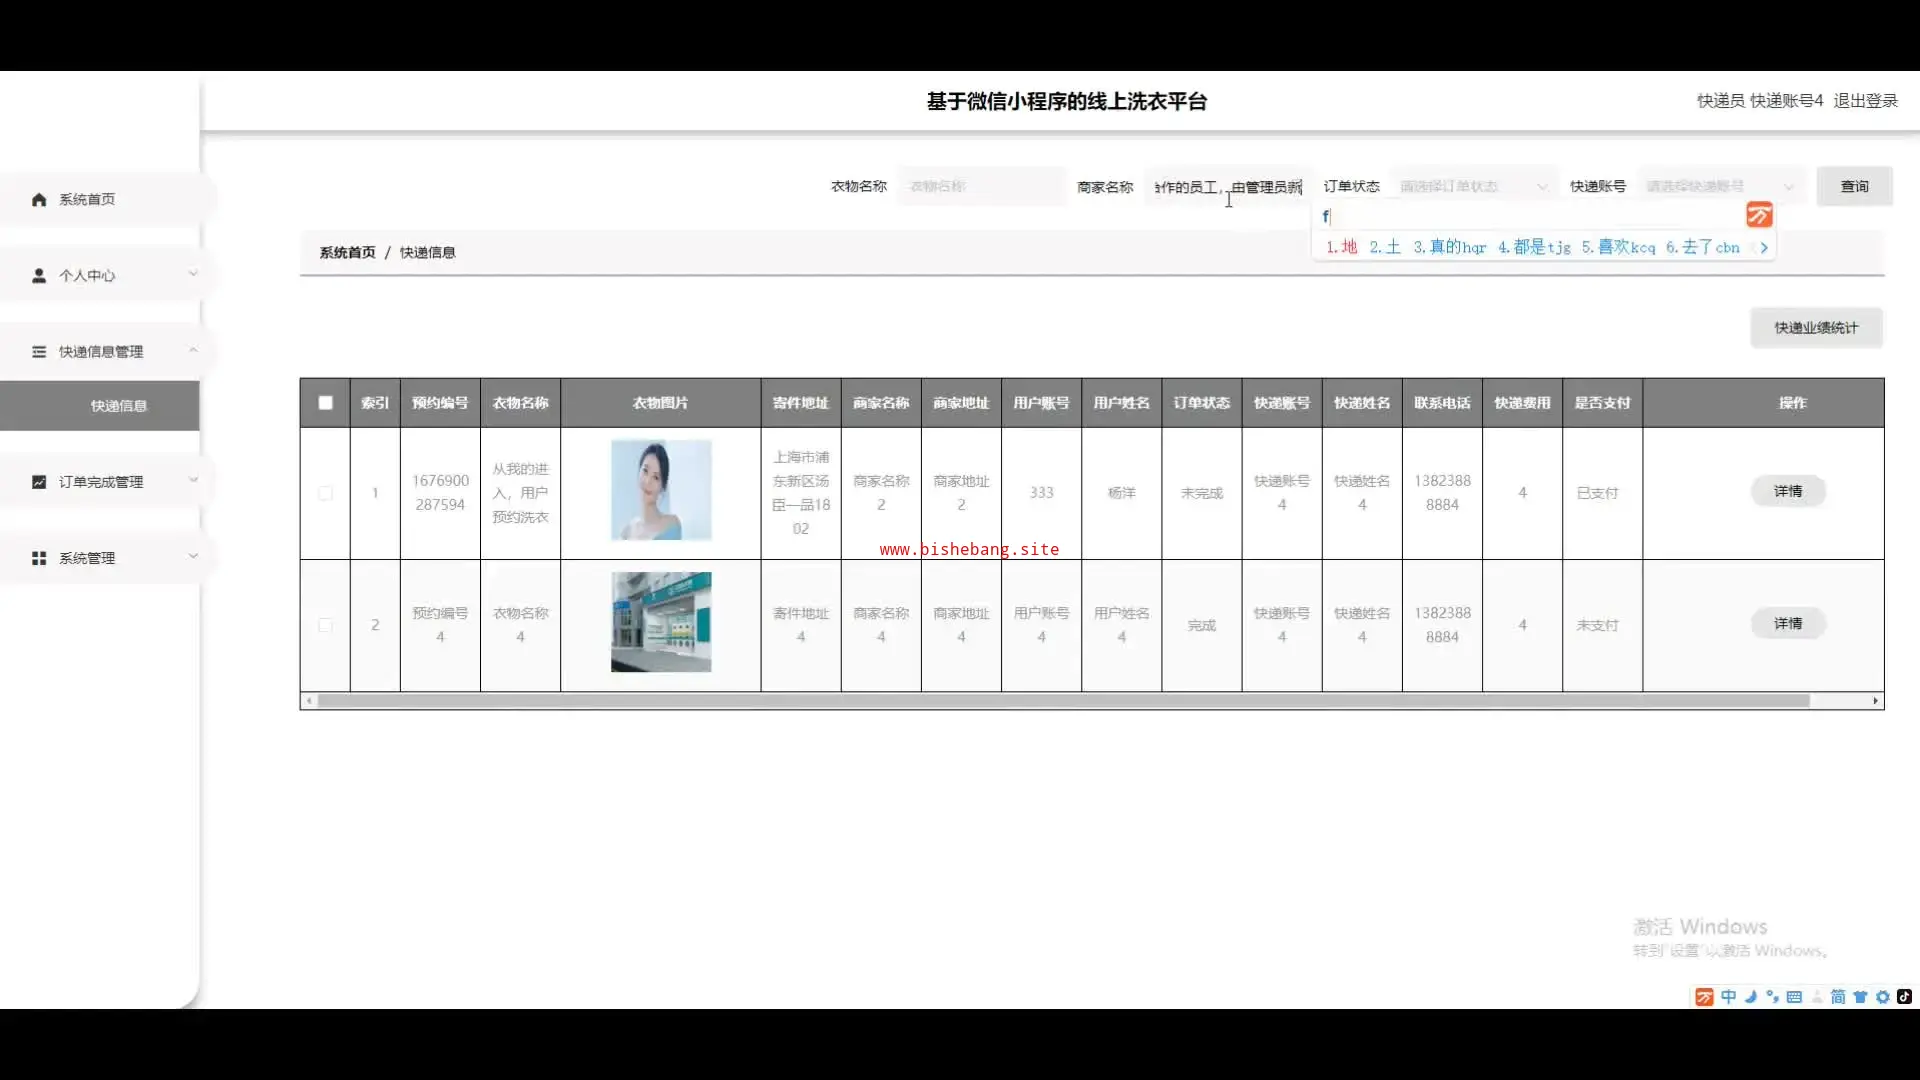Click the 查询 search button
Screen dimensions: 1920x1080
point(1854,187)
